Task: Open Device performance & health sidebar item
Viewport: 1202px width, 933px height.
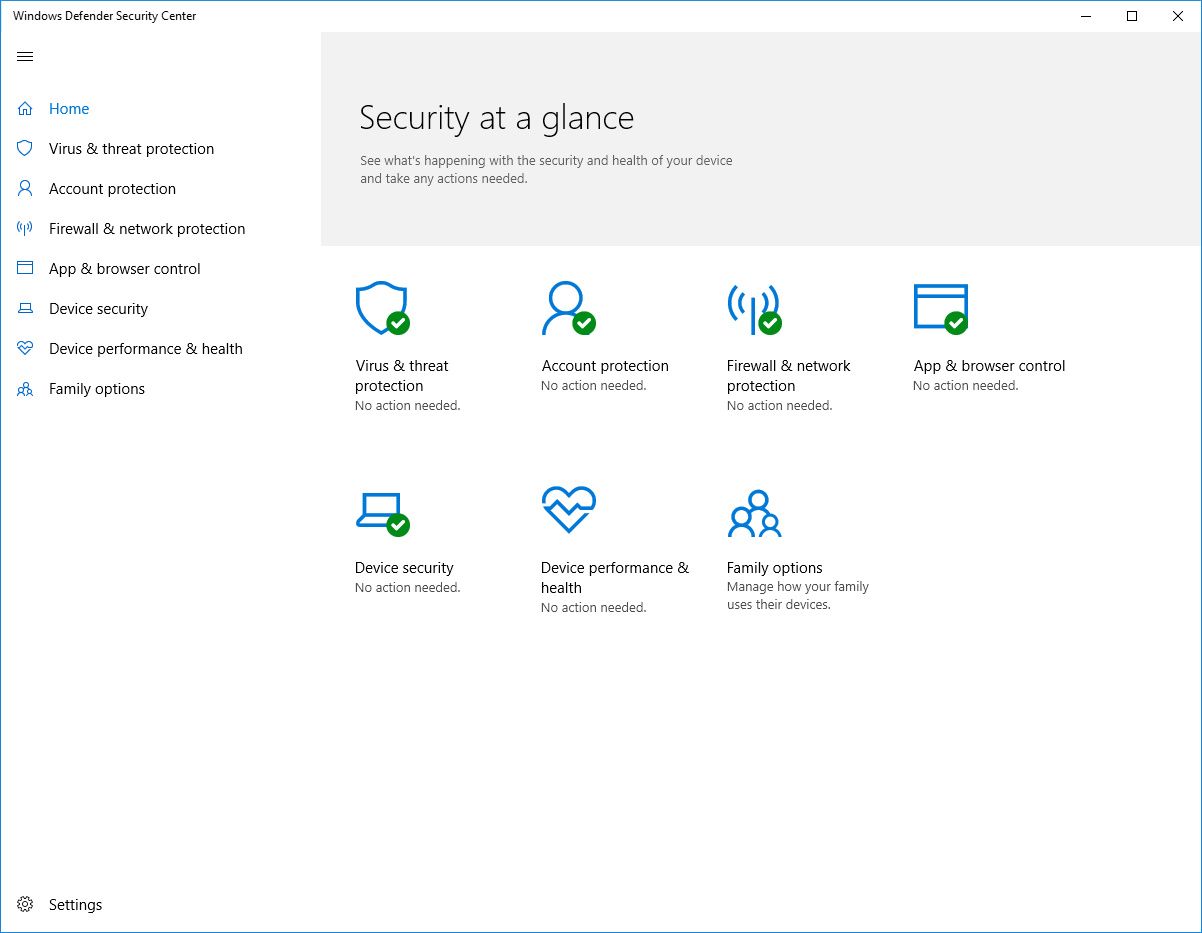Action: point(146,348)
